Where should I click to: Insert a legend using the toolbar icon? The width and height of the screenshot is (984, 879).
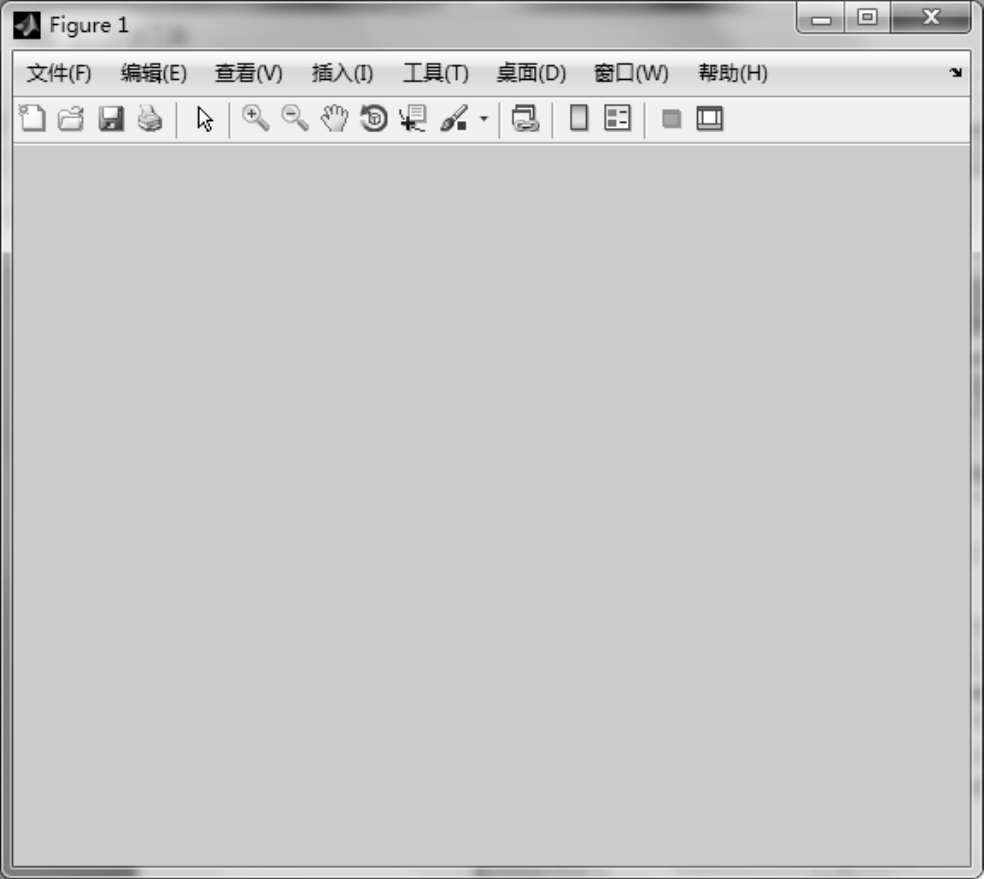point(618,119)
